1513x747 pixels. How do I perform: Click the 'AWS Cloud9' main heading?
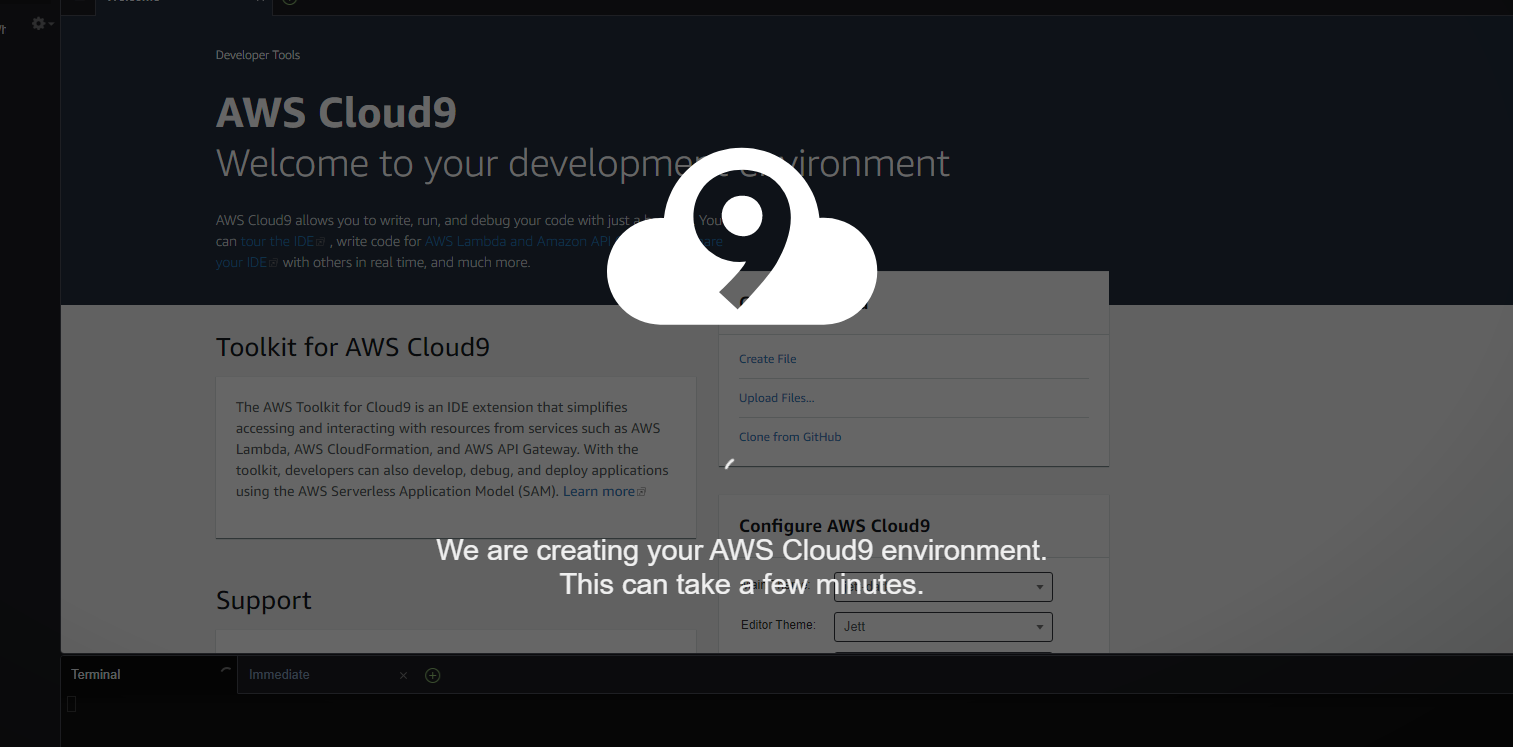point(336,112)
